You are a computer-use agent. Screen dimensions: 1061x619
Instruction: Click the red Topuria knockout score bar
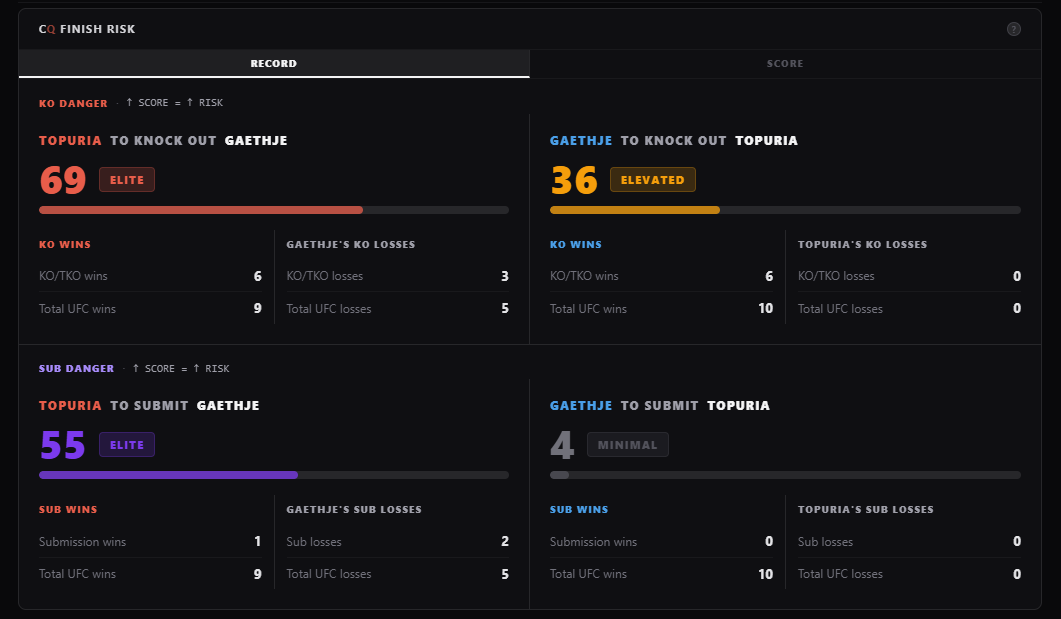(273, 210)
